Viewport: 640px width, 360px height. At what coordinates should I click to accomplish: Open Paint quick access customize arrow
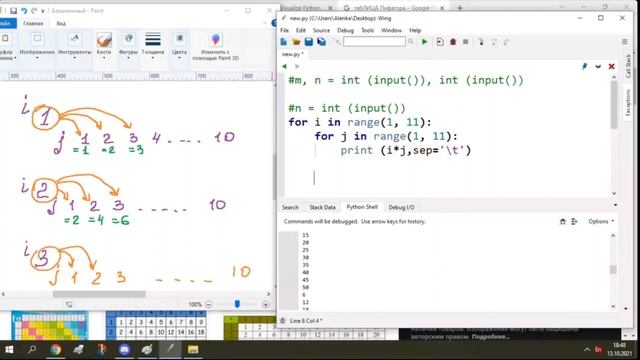[x=43, y=11]
